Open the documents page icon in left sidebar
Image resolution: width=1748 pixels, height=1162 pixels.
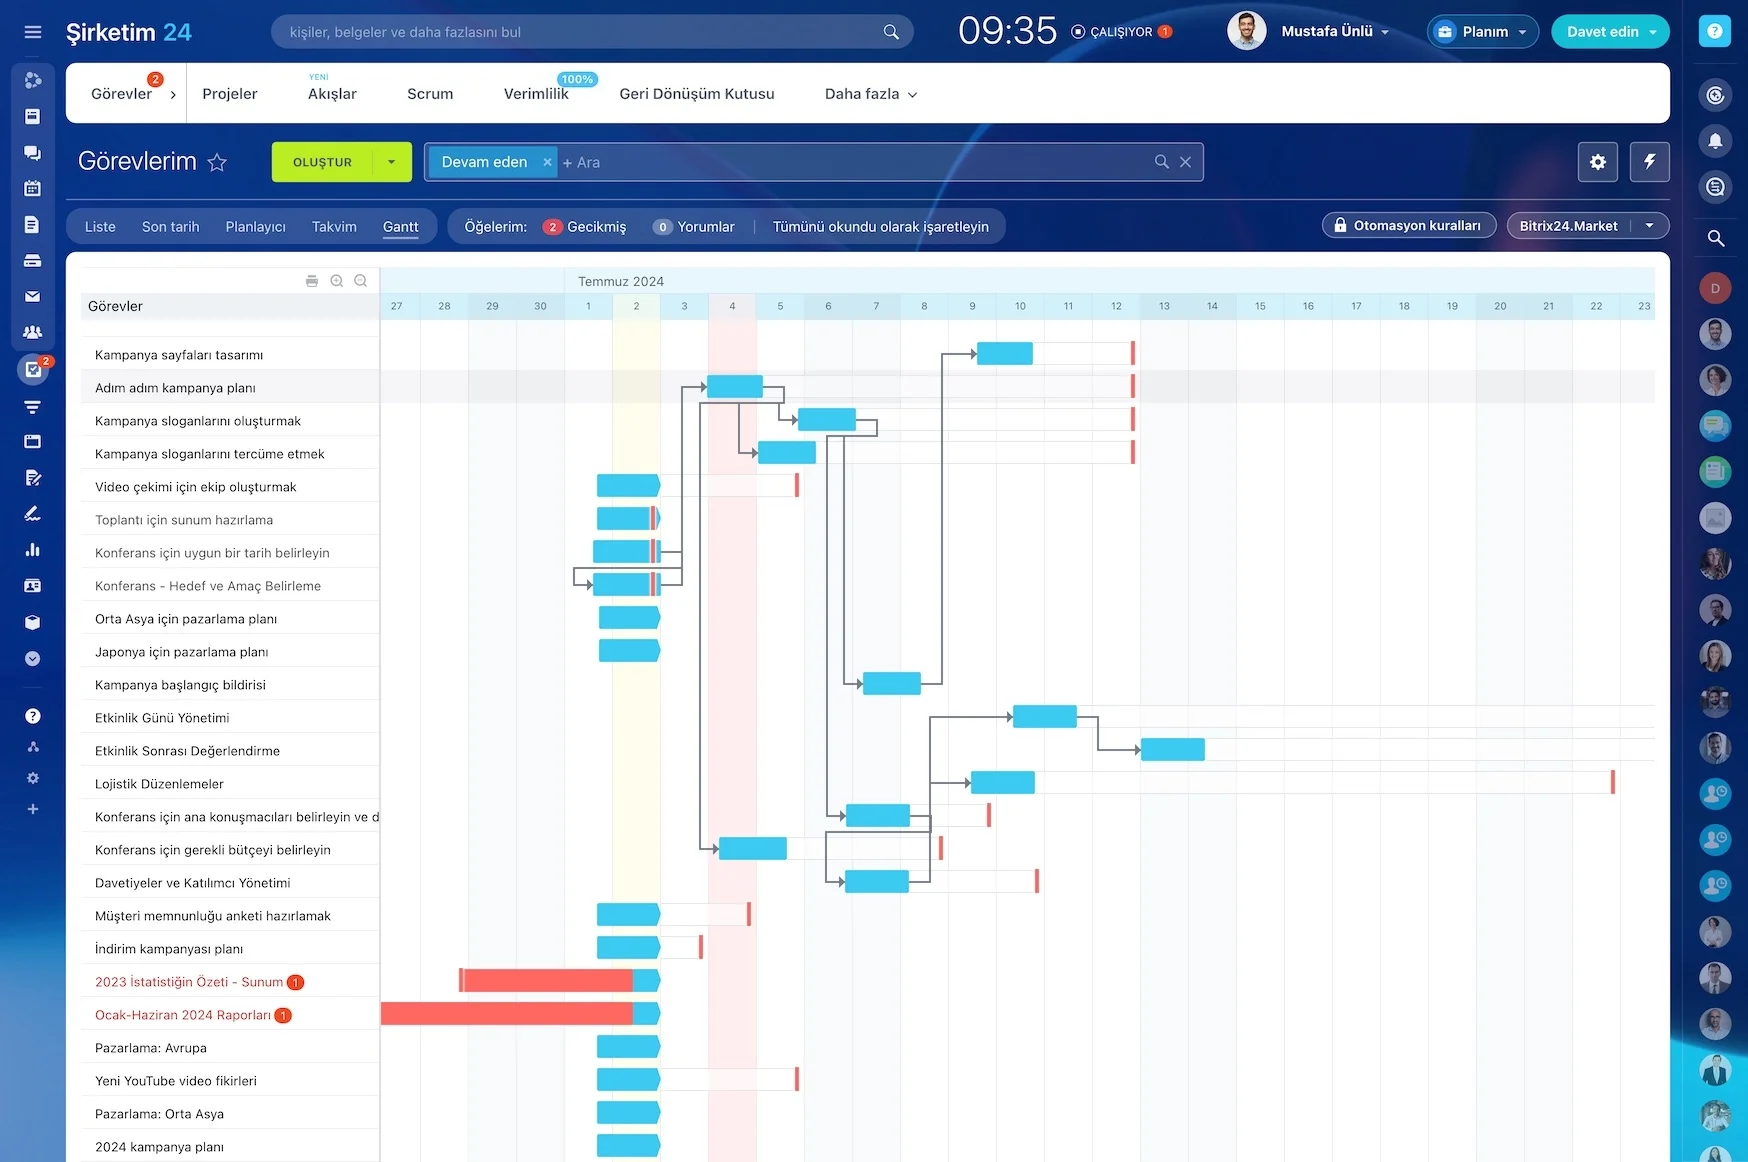[33, 224]
